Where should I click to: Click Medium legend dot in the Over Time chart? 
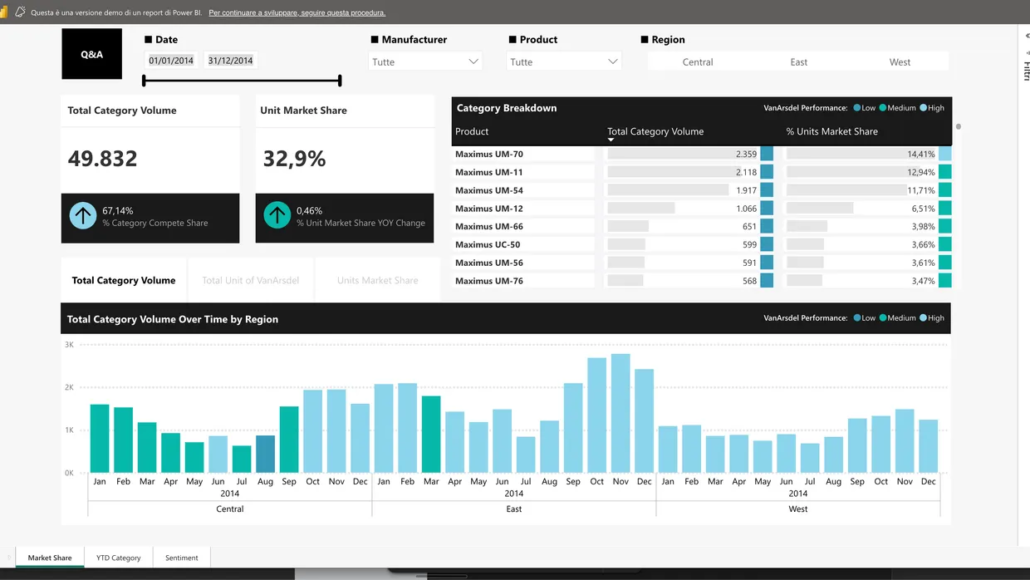pyautogui.click(x=883, y=318)
